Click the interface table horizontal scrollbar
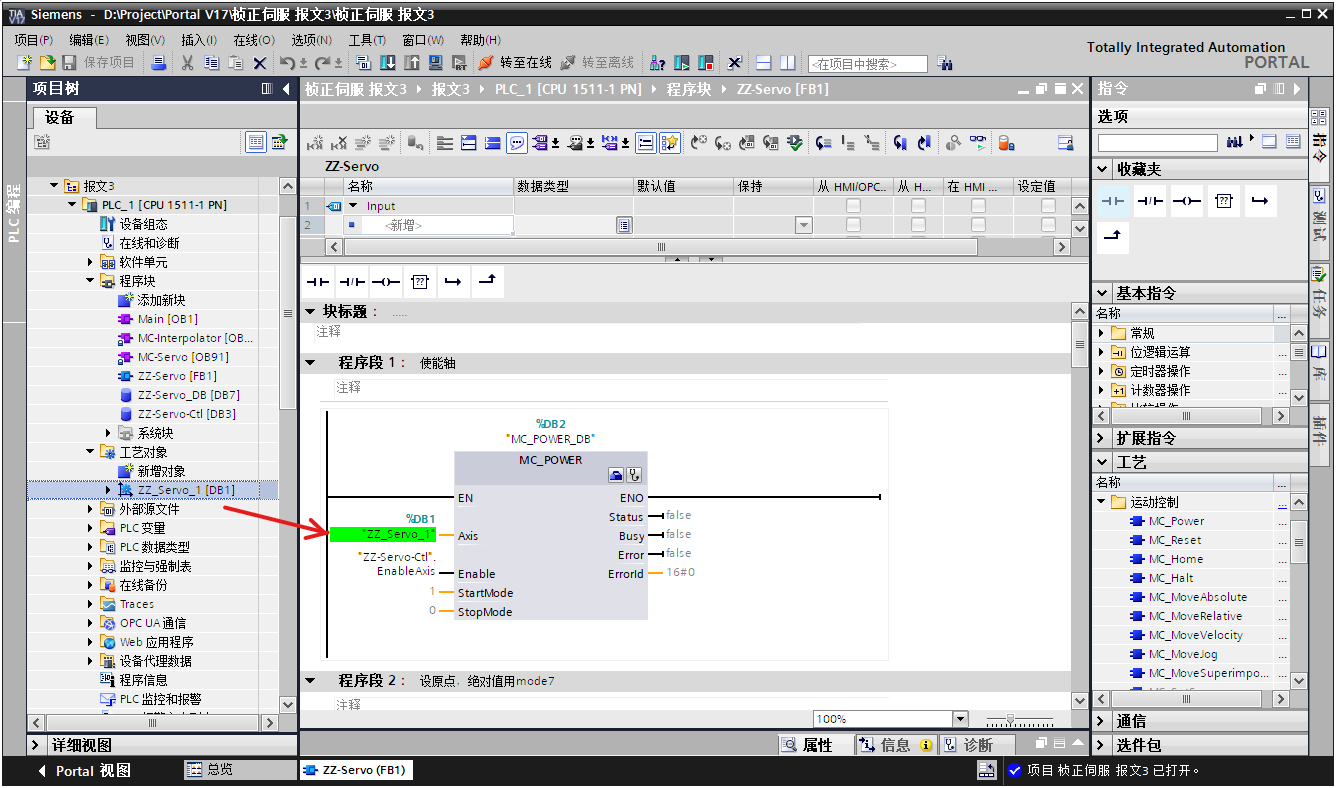The image size is (1336, 788). [660, 246]
